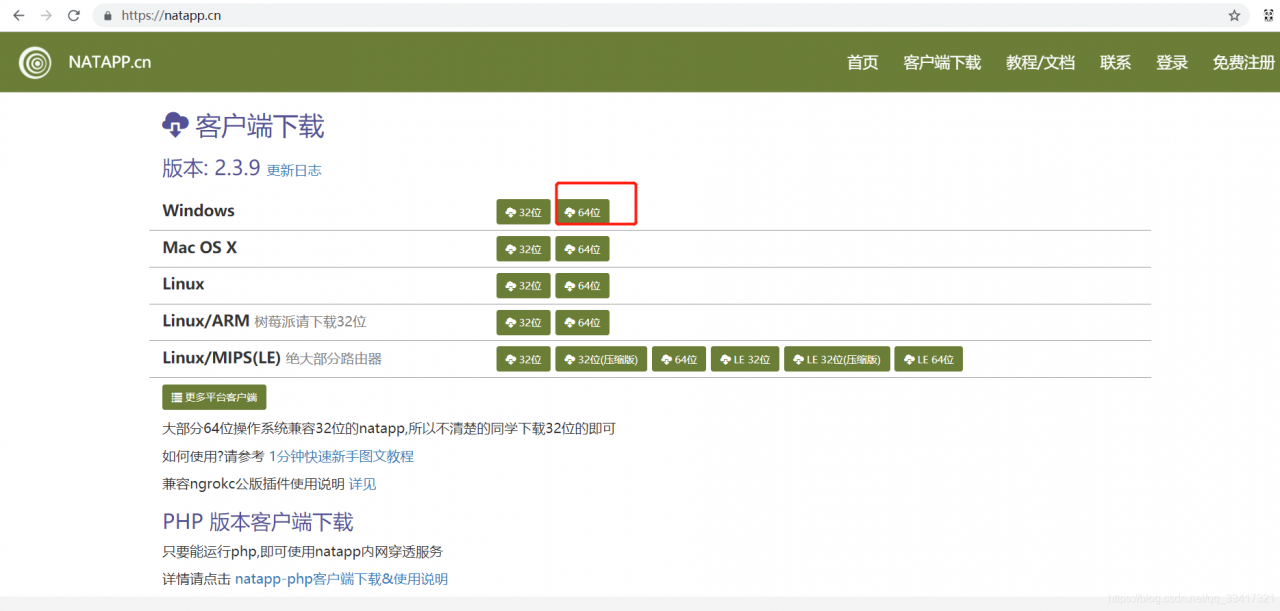The width and height of the screenshot is (1280, 611).
Task: Click the 客户端下载 page heading
Action: tap(260, 126)
